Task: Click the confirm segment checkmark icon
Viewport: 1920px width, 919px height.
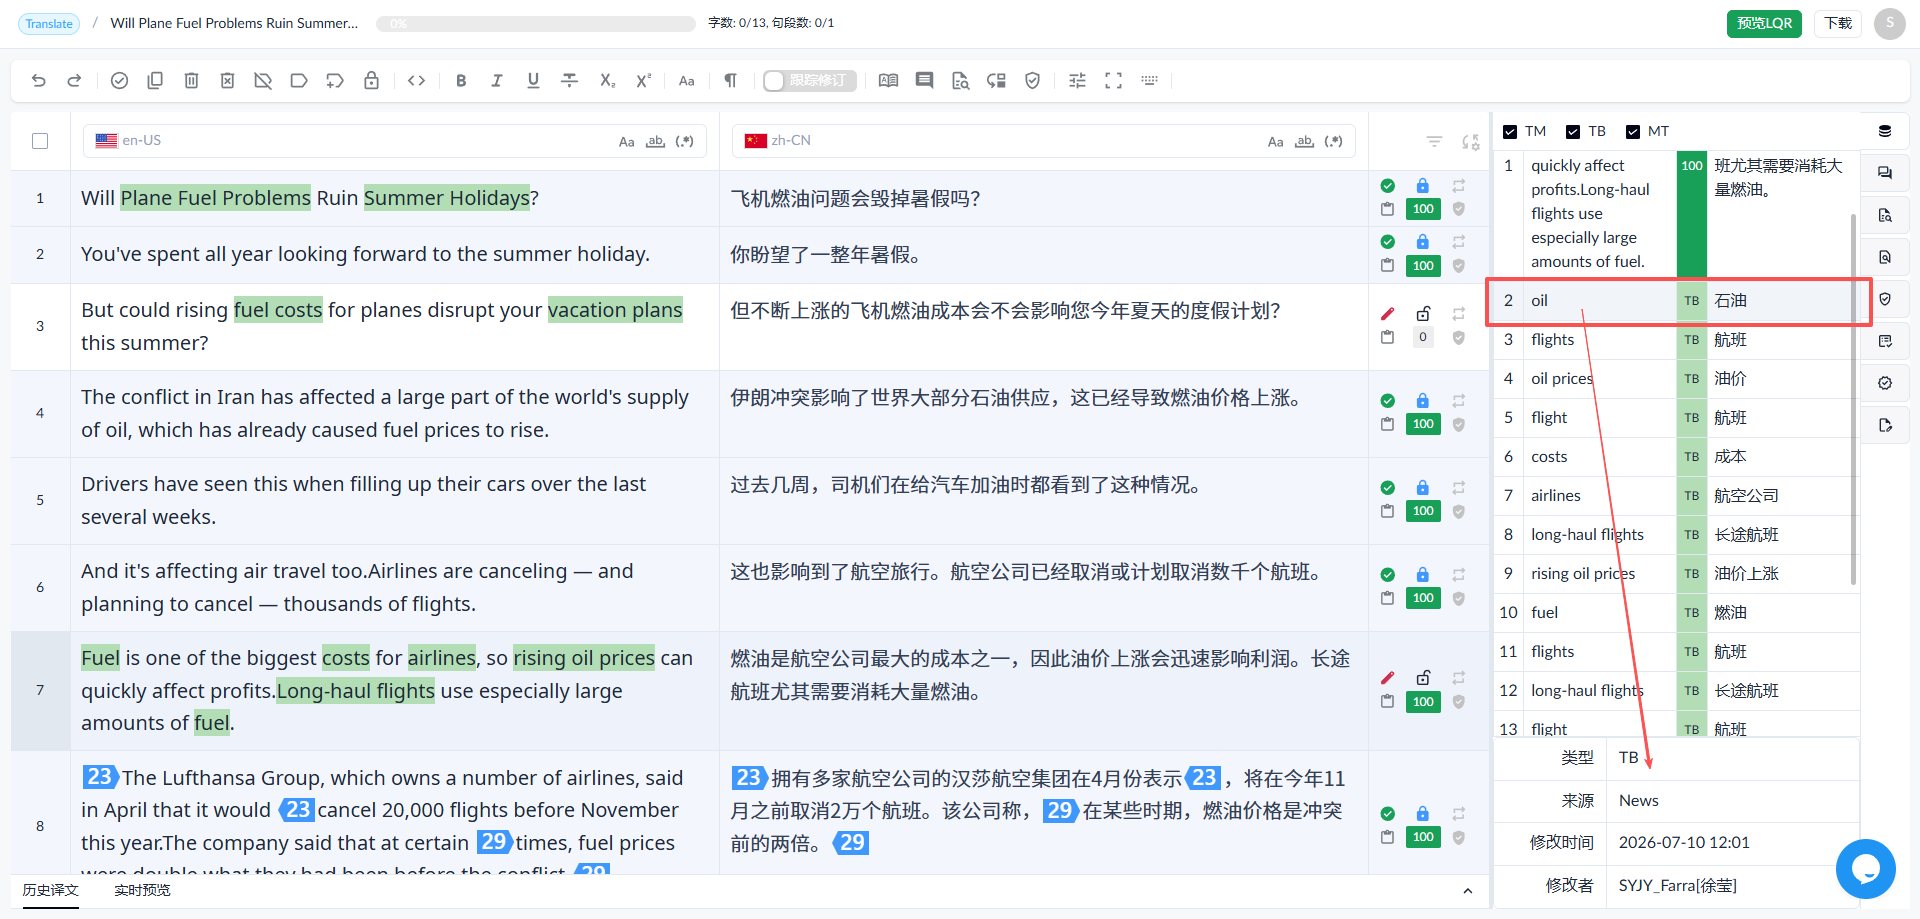Action: [119, 81]
